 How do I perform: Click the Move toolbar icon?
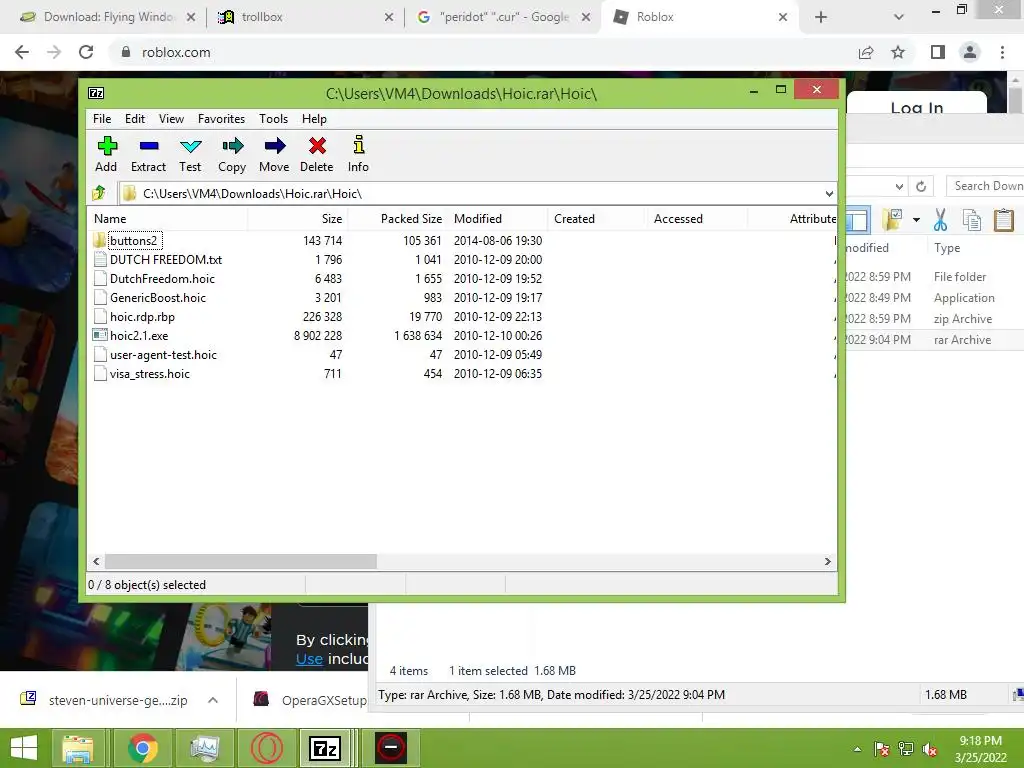point(274,154)
